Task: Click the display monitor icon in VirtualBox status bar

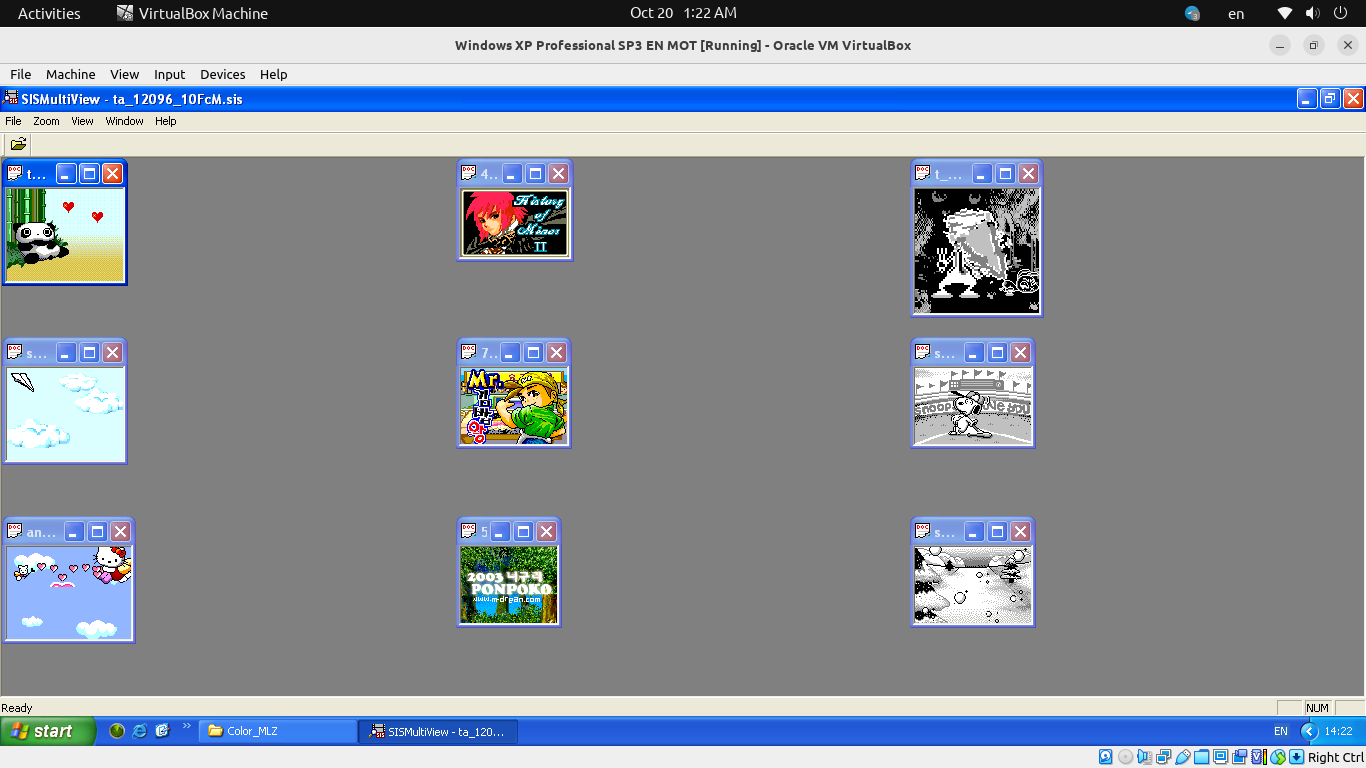Action: pos(1221,757)
